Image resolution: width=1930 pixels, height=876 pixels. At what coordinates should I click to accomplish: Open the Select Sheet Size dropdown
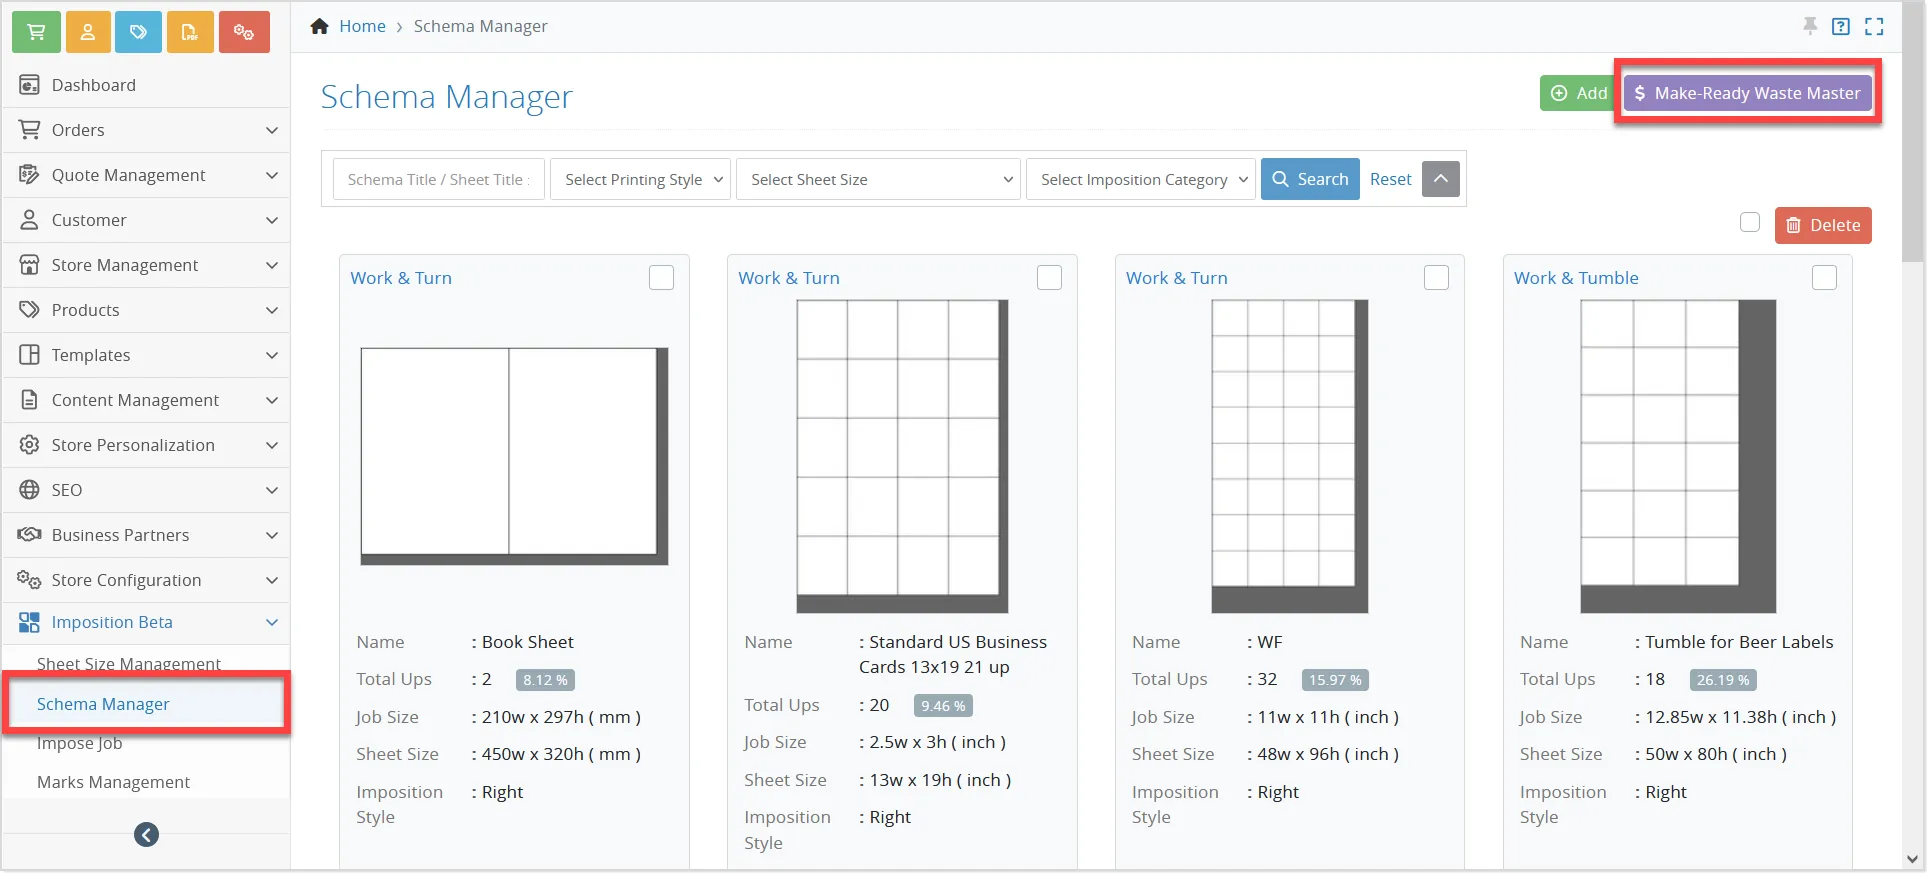[x=878, y=179]
